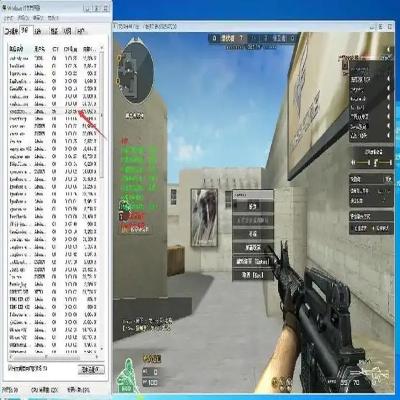Image resolution: width=400 pixels, height=400 pixels.
Task: Click the poster on the distant wall
Action: pyautogui.click(x=204, y=217)
